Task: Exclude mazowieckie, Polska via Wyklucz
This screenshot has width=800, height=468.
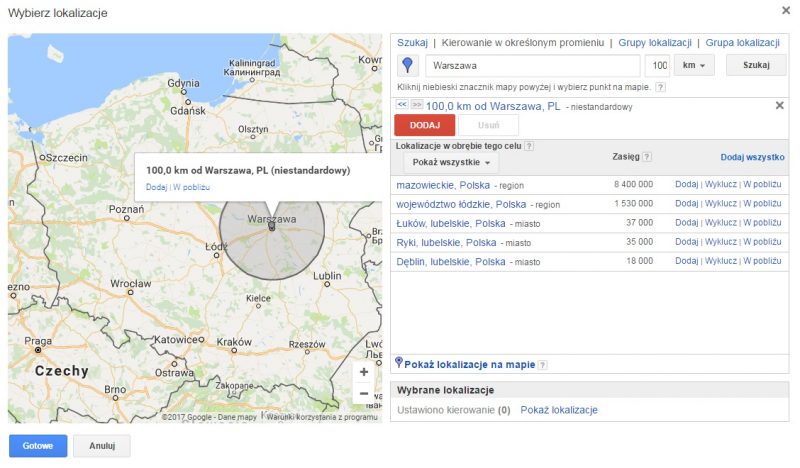Action: pos(720,185)
